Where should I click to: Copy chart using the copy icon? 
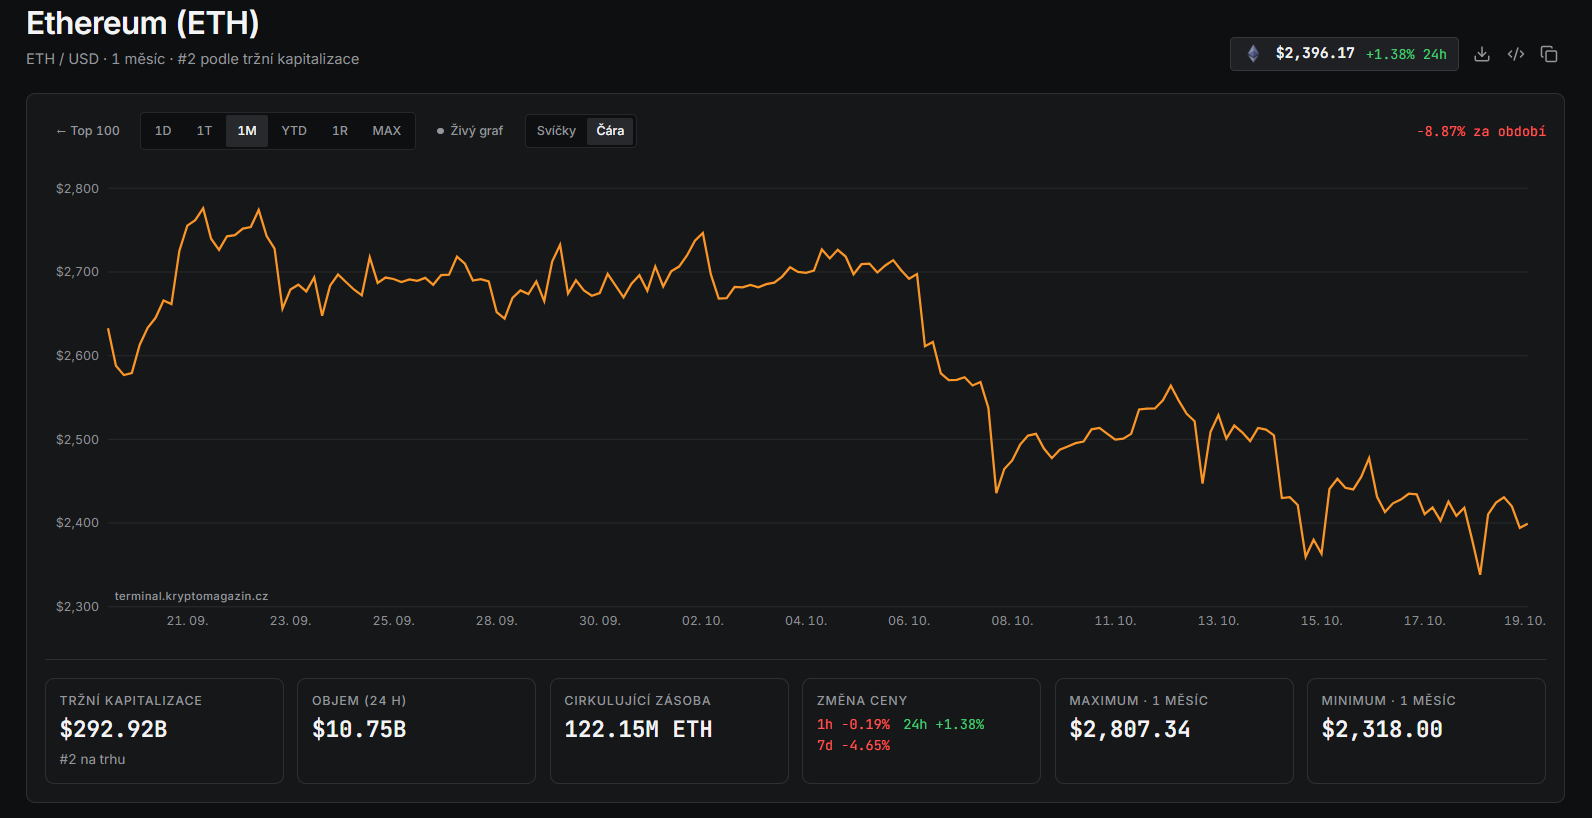click(1549, 54)
